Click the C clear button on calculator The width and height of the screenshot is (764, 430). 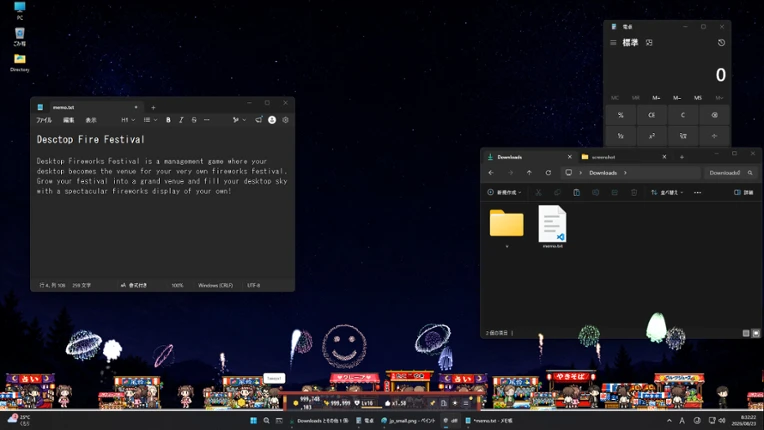[683, 115]
